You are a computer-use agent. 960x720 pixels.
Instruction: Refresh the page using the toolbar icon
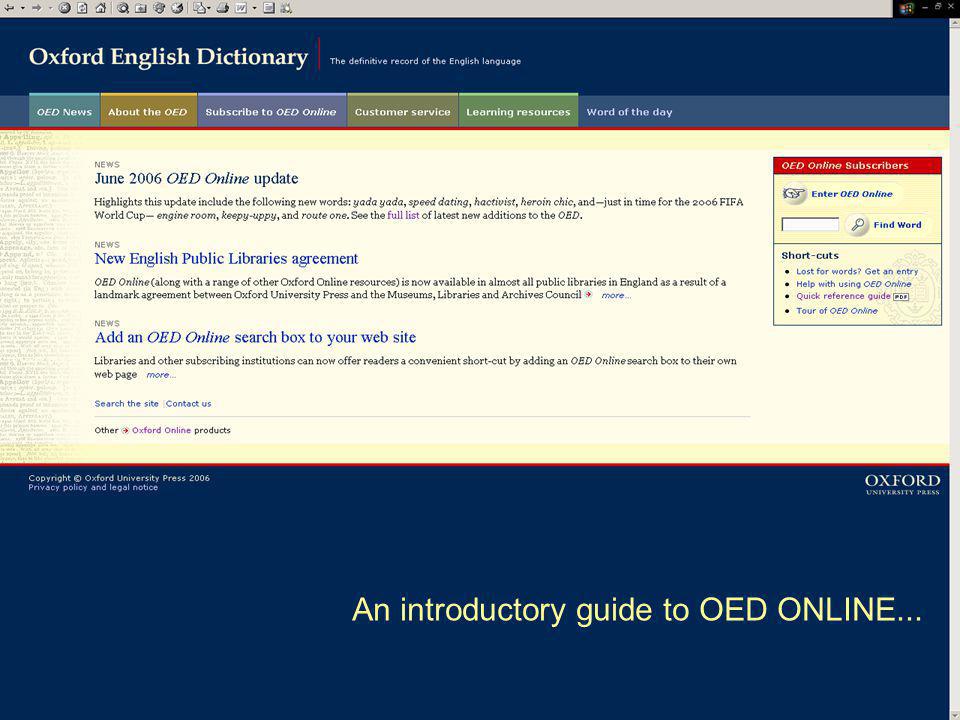point(82,8)
